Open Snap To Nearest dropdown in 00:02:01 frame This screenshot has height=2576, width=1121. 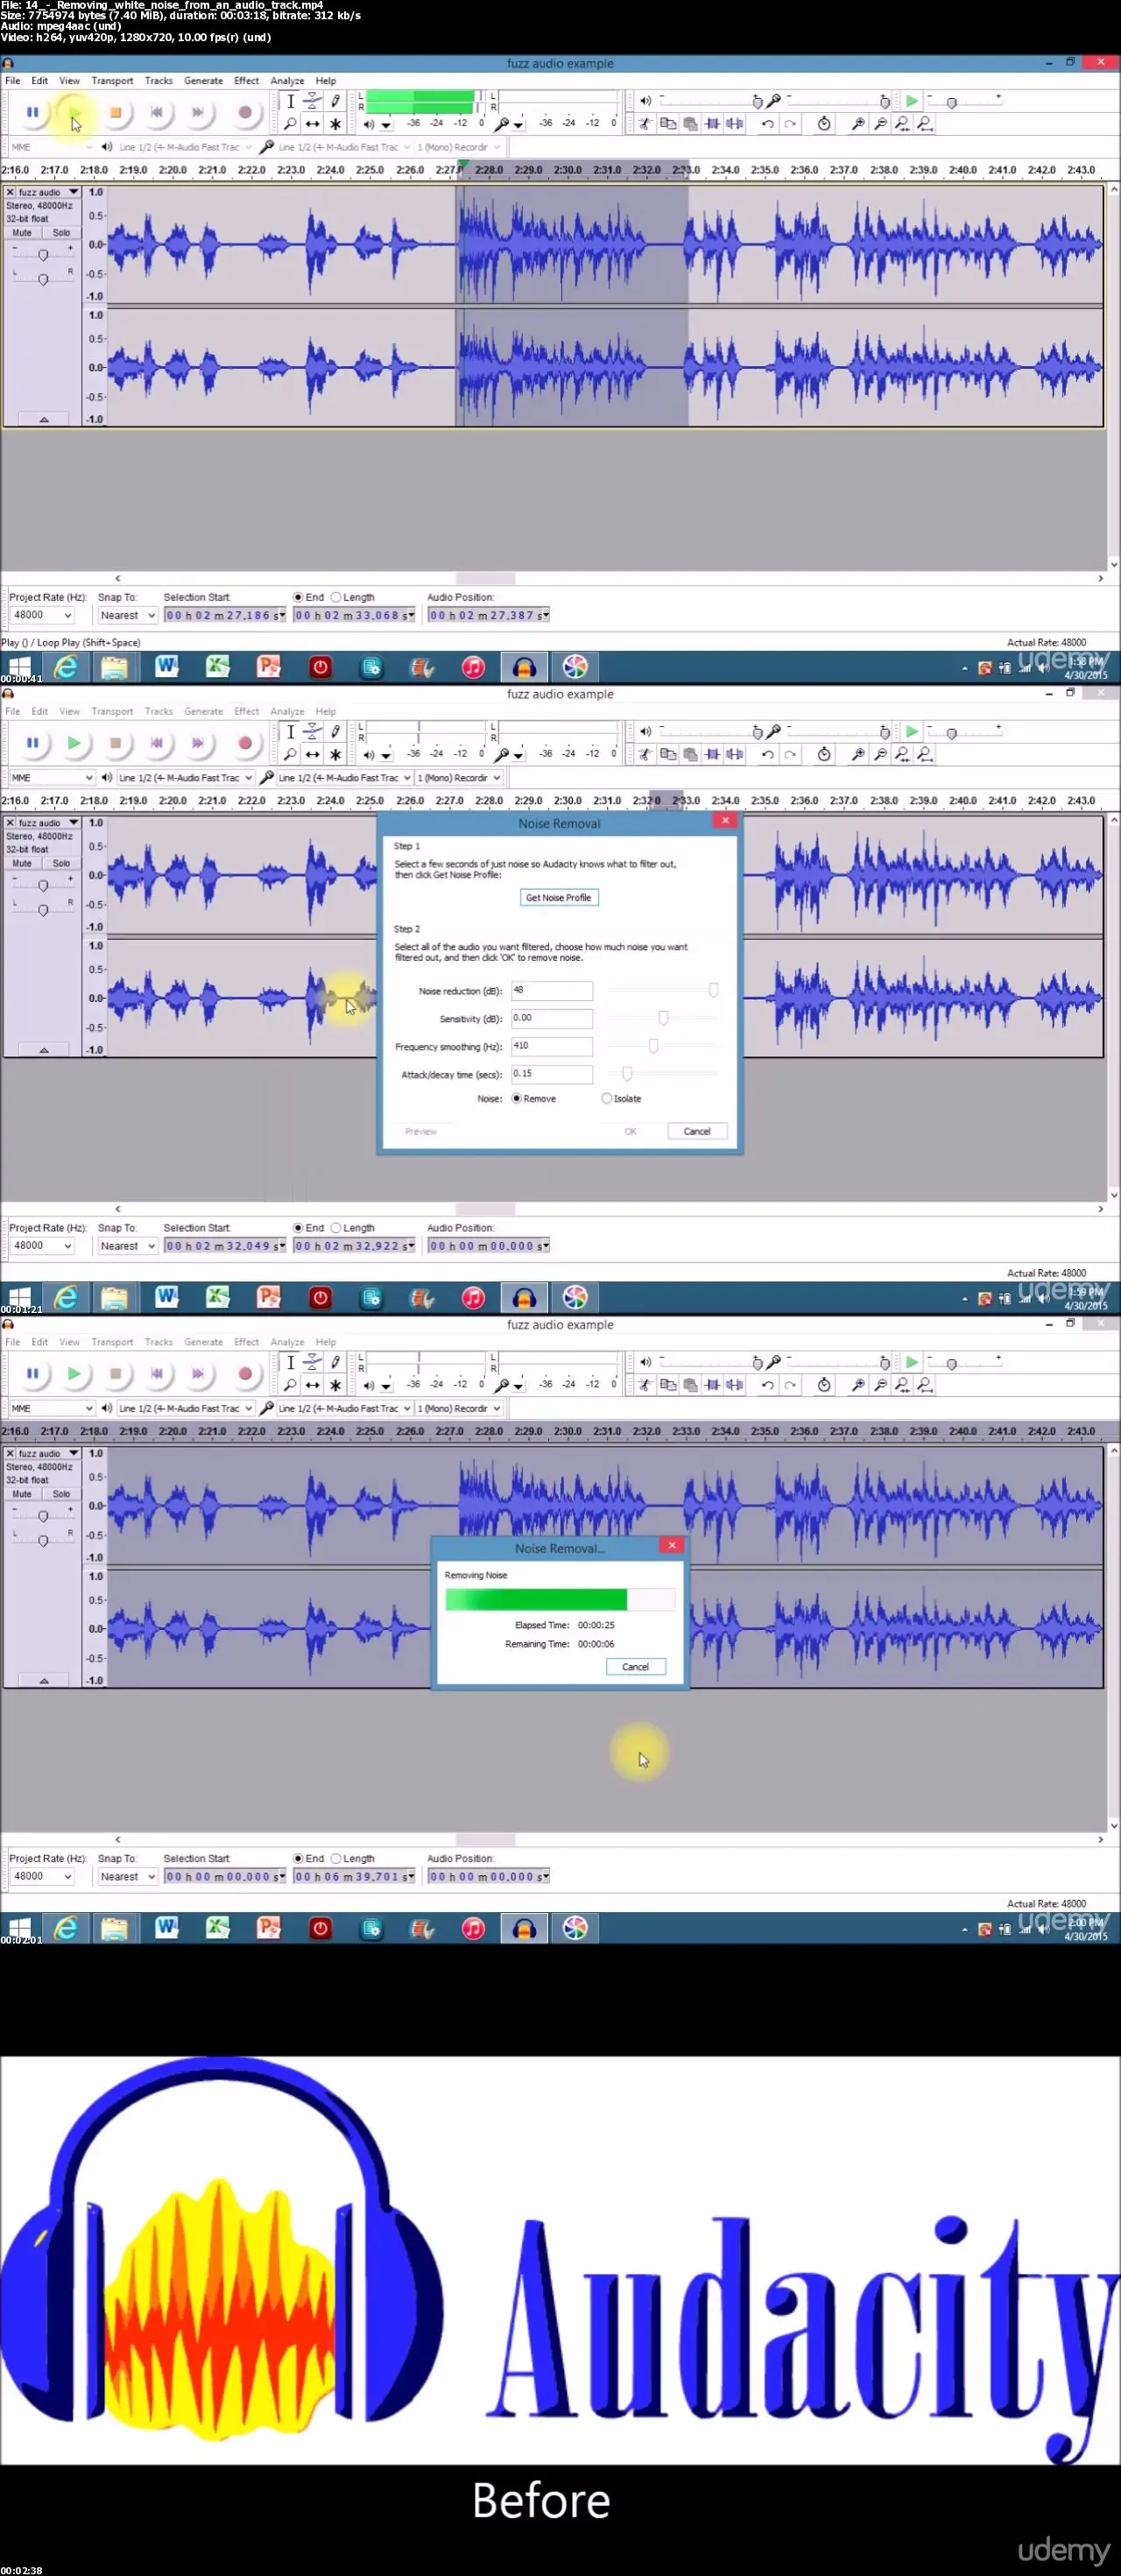[x=127, y=1876]
